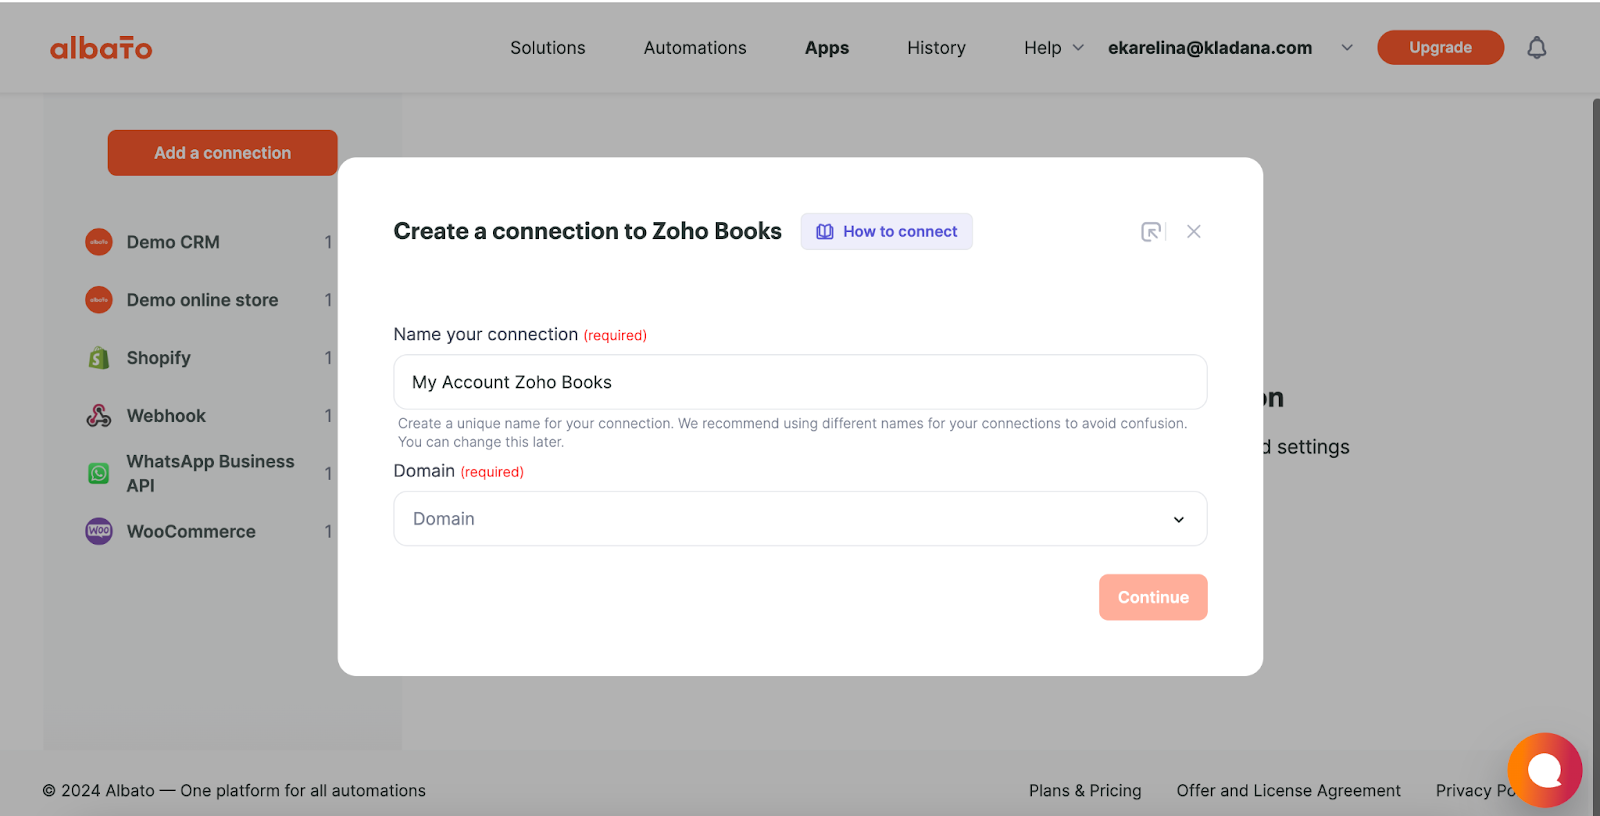
Task: Open the Domain dropdown
Action: pos(800,519)
